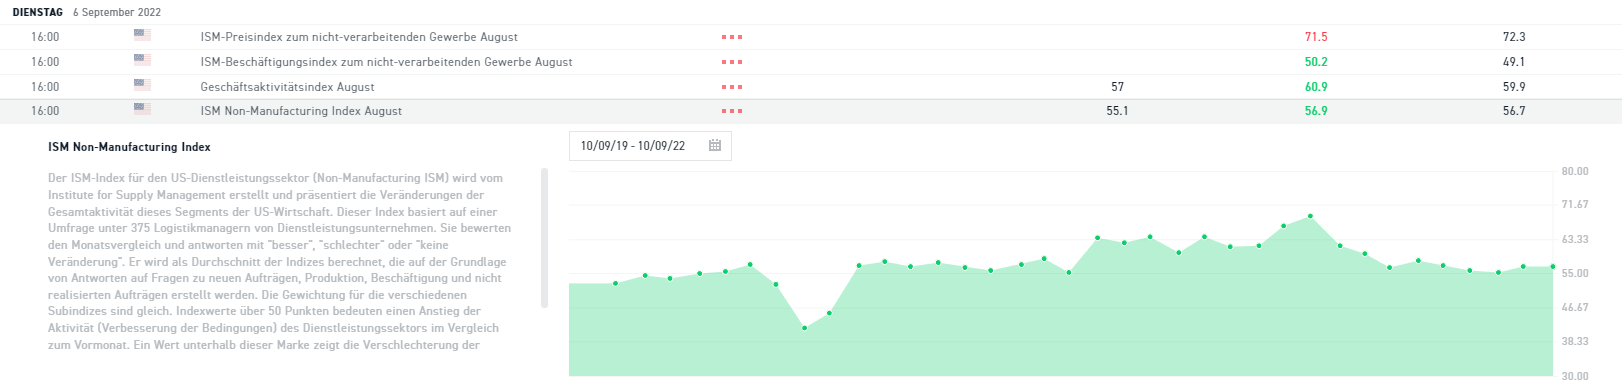Screen dimensions: 1622x387
Task: Click the date range field 10/09/19 - 10/09/22
Action: pyautogui.click(x=650, y=145)
